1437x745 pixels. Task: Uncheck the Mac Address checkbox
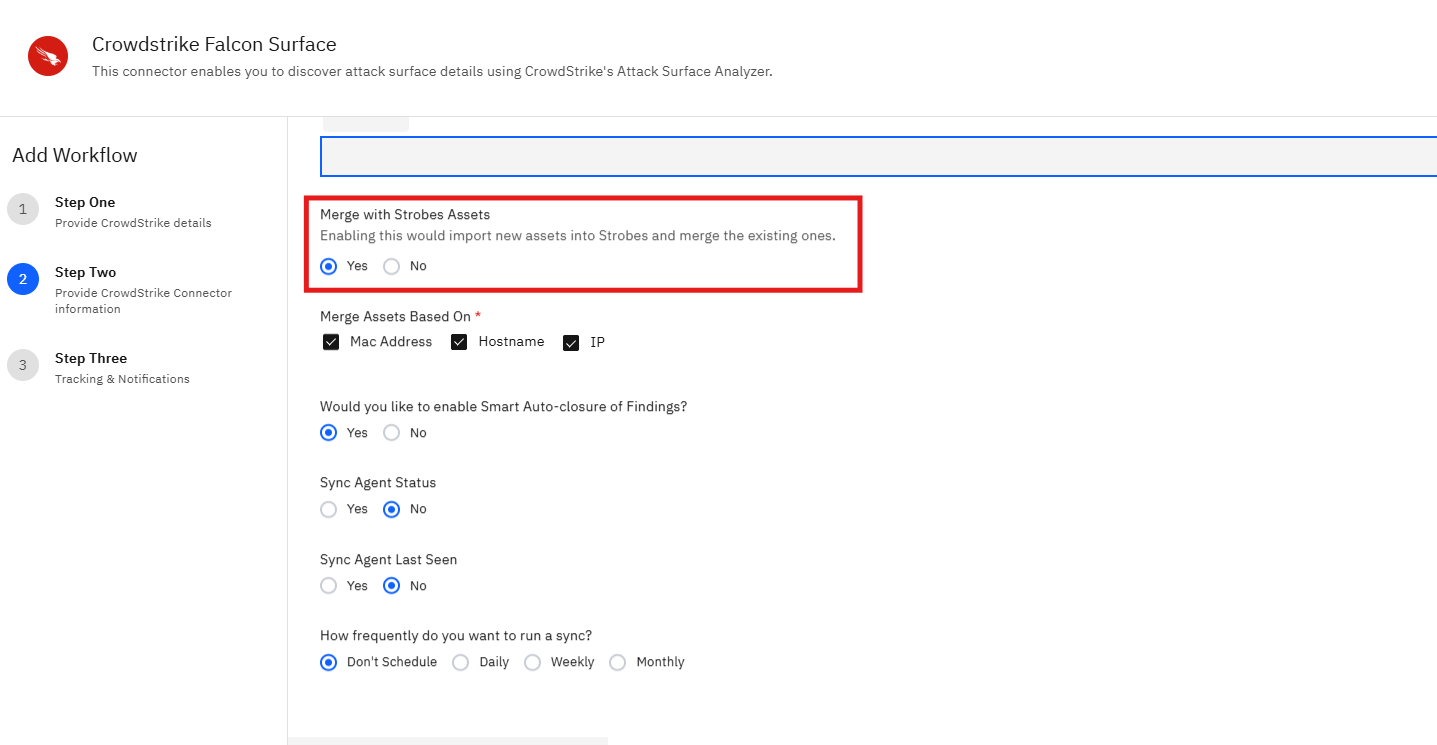pos(331,342)
